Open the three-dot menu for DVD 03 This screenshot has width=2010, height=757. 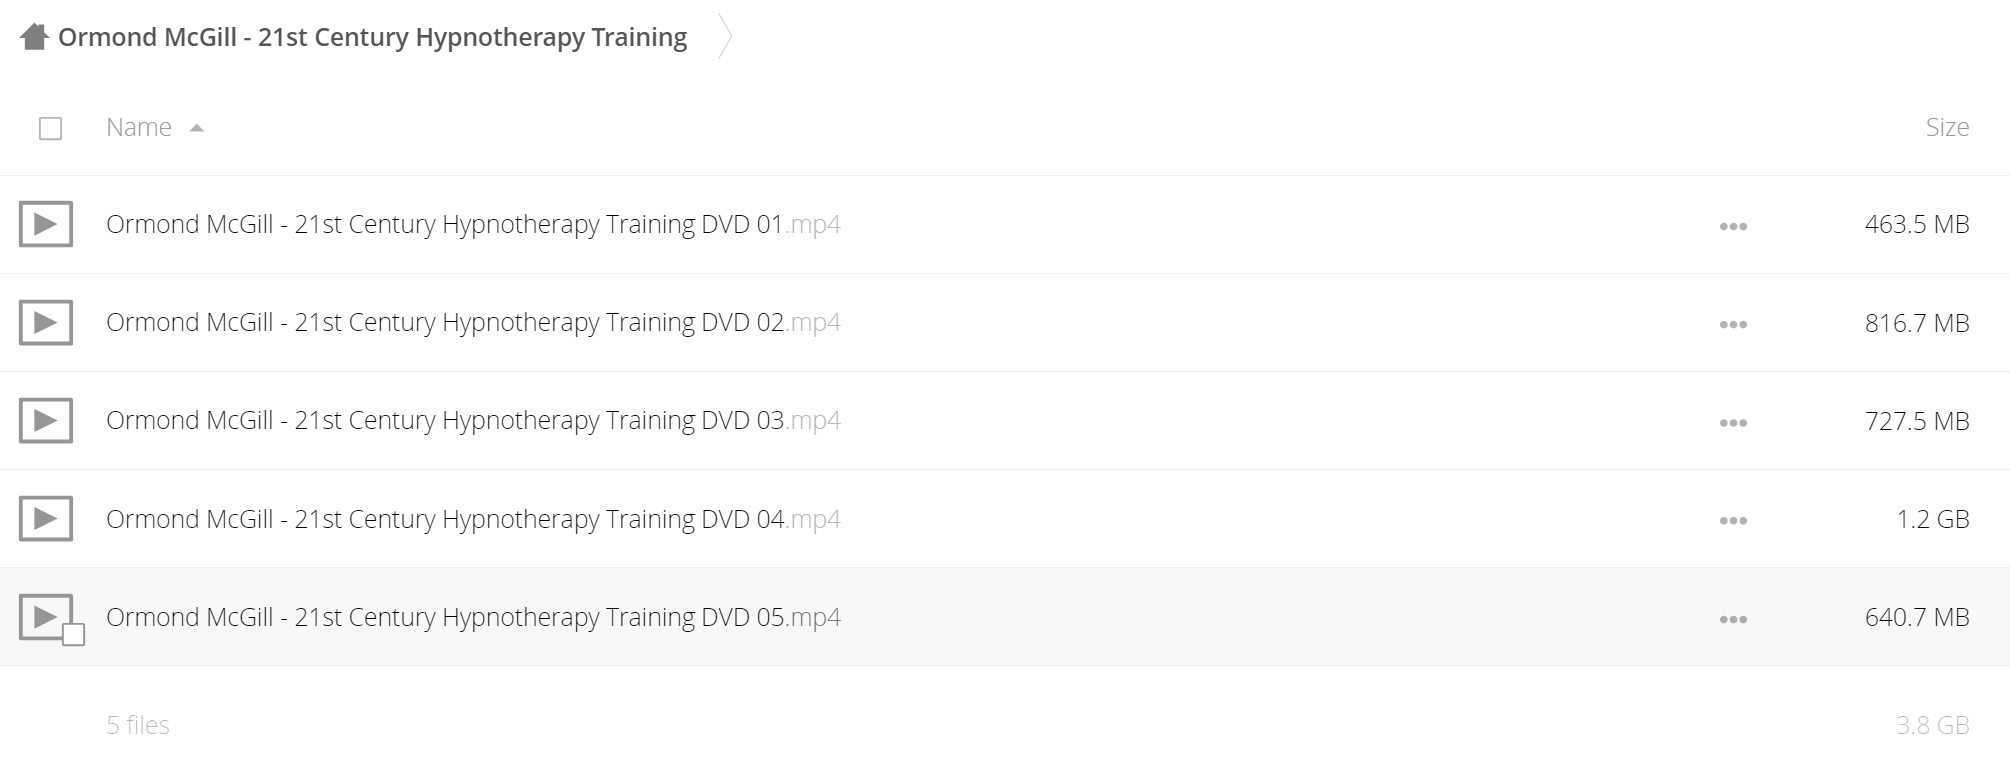(x=1733, y=422)
